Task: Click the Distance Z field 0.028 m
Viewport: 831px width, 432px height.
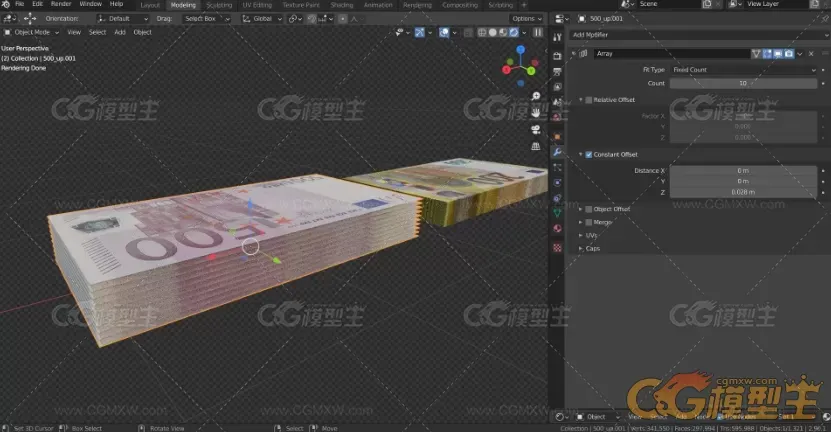Action: [x=744, y=192]
